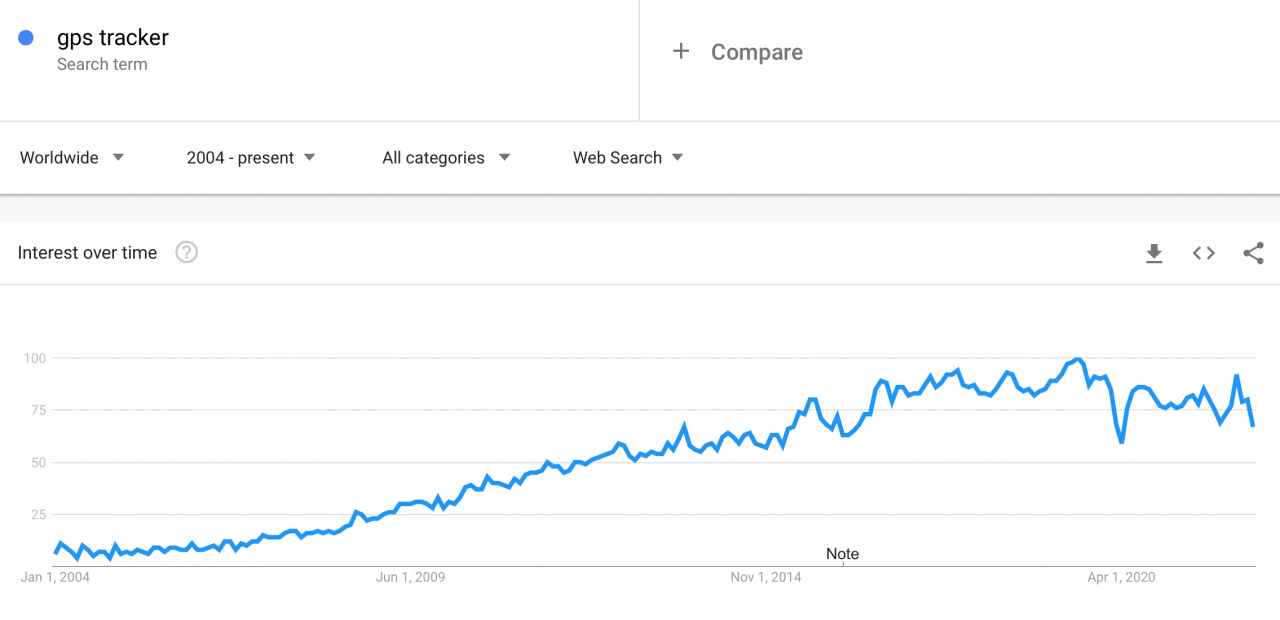
Task: Open the embed code icon
Action: pyautogui.click(x=1203, y=253)
